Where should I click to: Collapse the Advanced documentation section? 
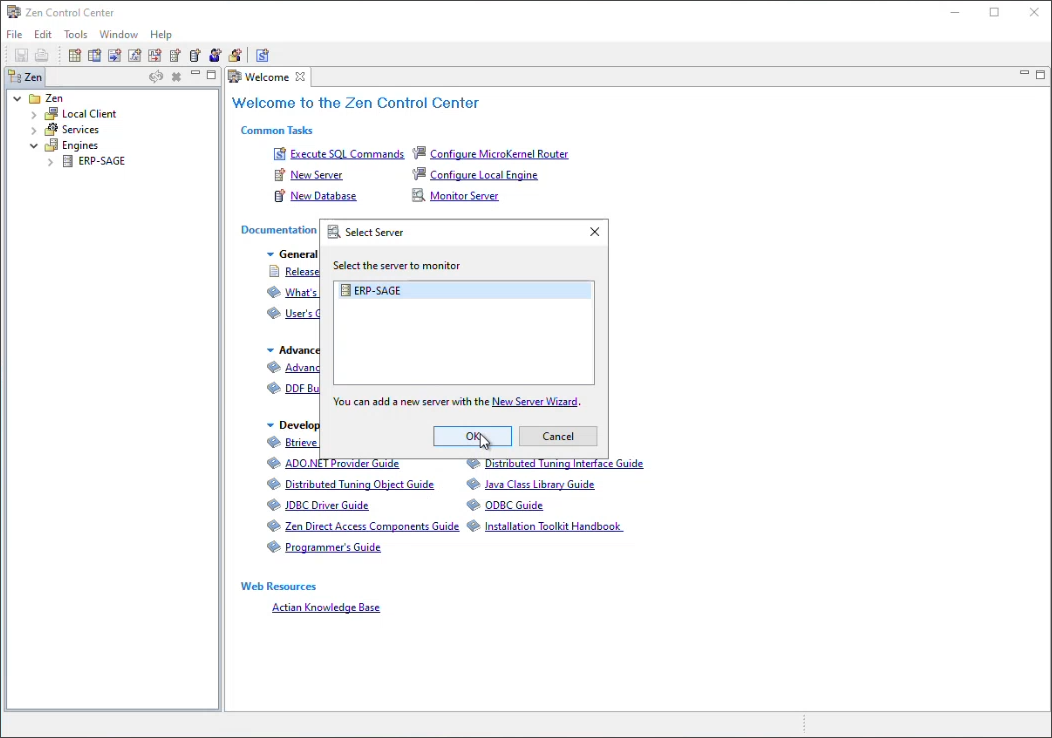click(x=270, y=350)
